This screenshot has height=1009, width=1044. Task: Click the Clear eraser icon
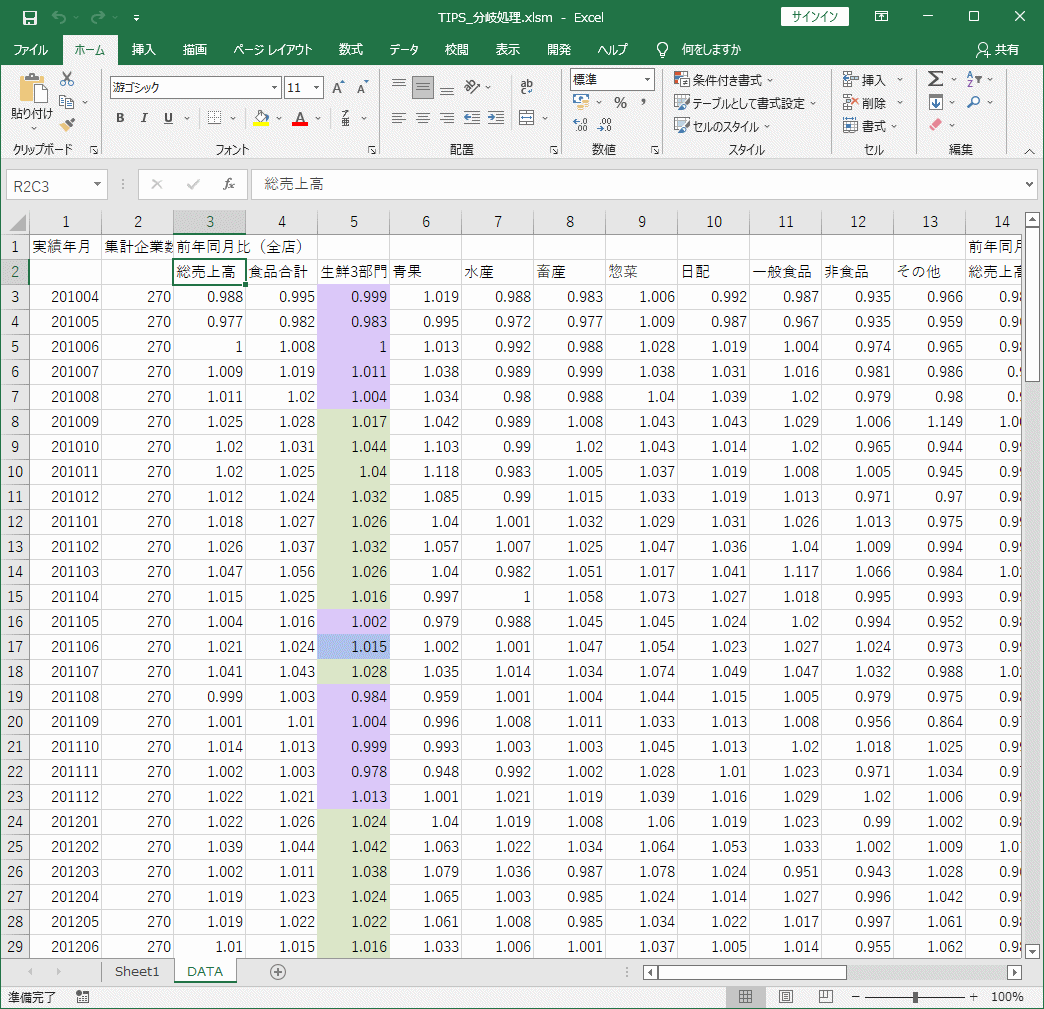pyautogui.click(x=935, y=125)
